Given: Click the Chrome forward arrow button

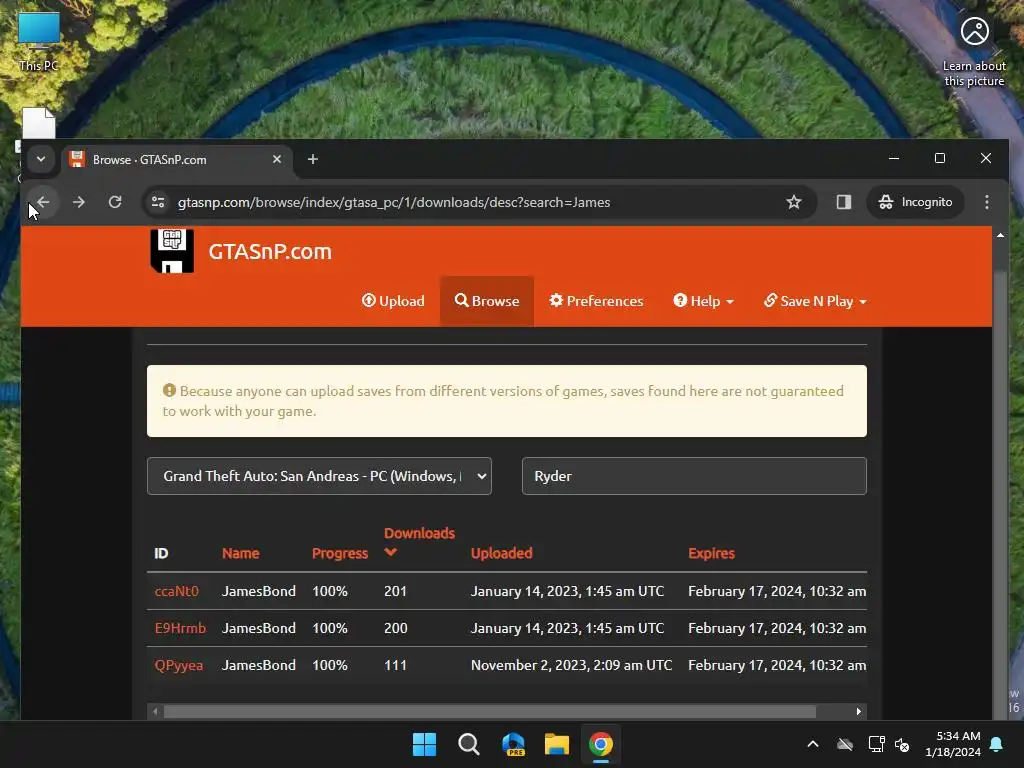Looking at the screenshot, I should click(x=79, y=202).
